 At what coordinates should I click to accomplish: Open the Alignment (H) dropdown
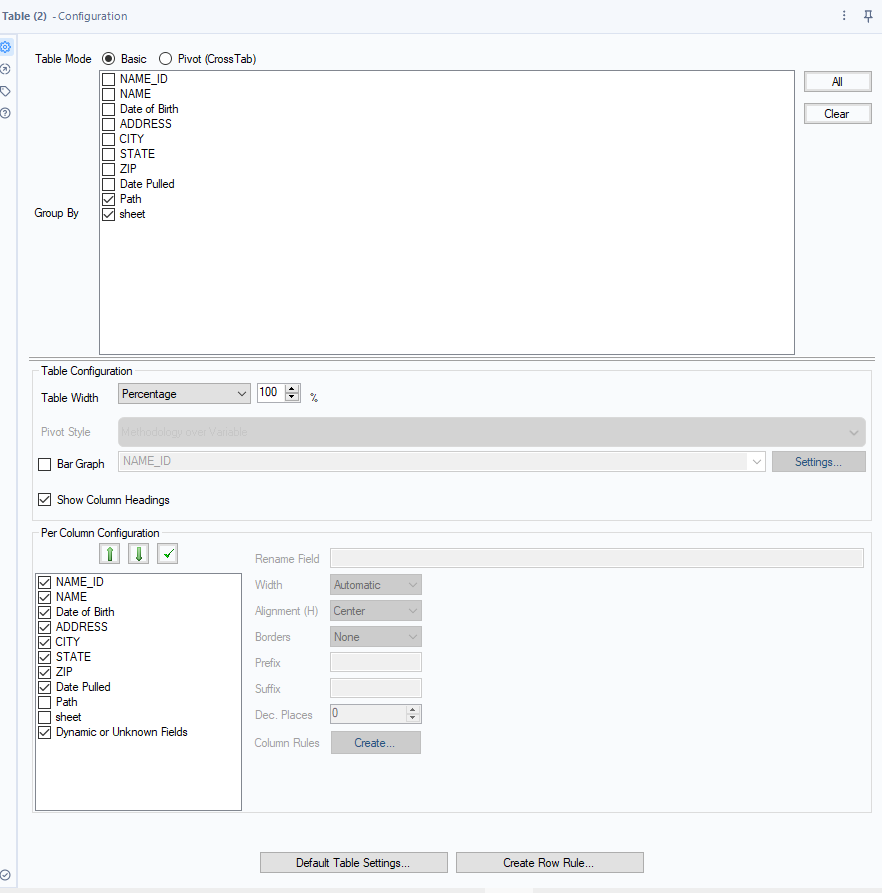click(x=412, y=610)
